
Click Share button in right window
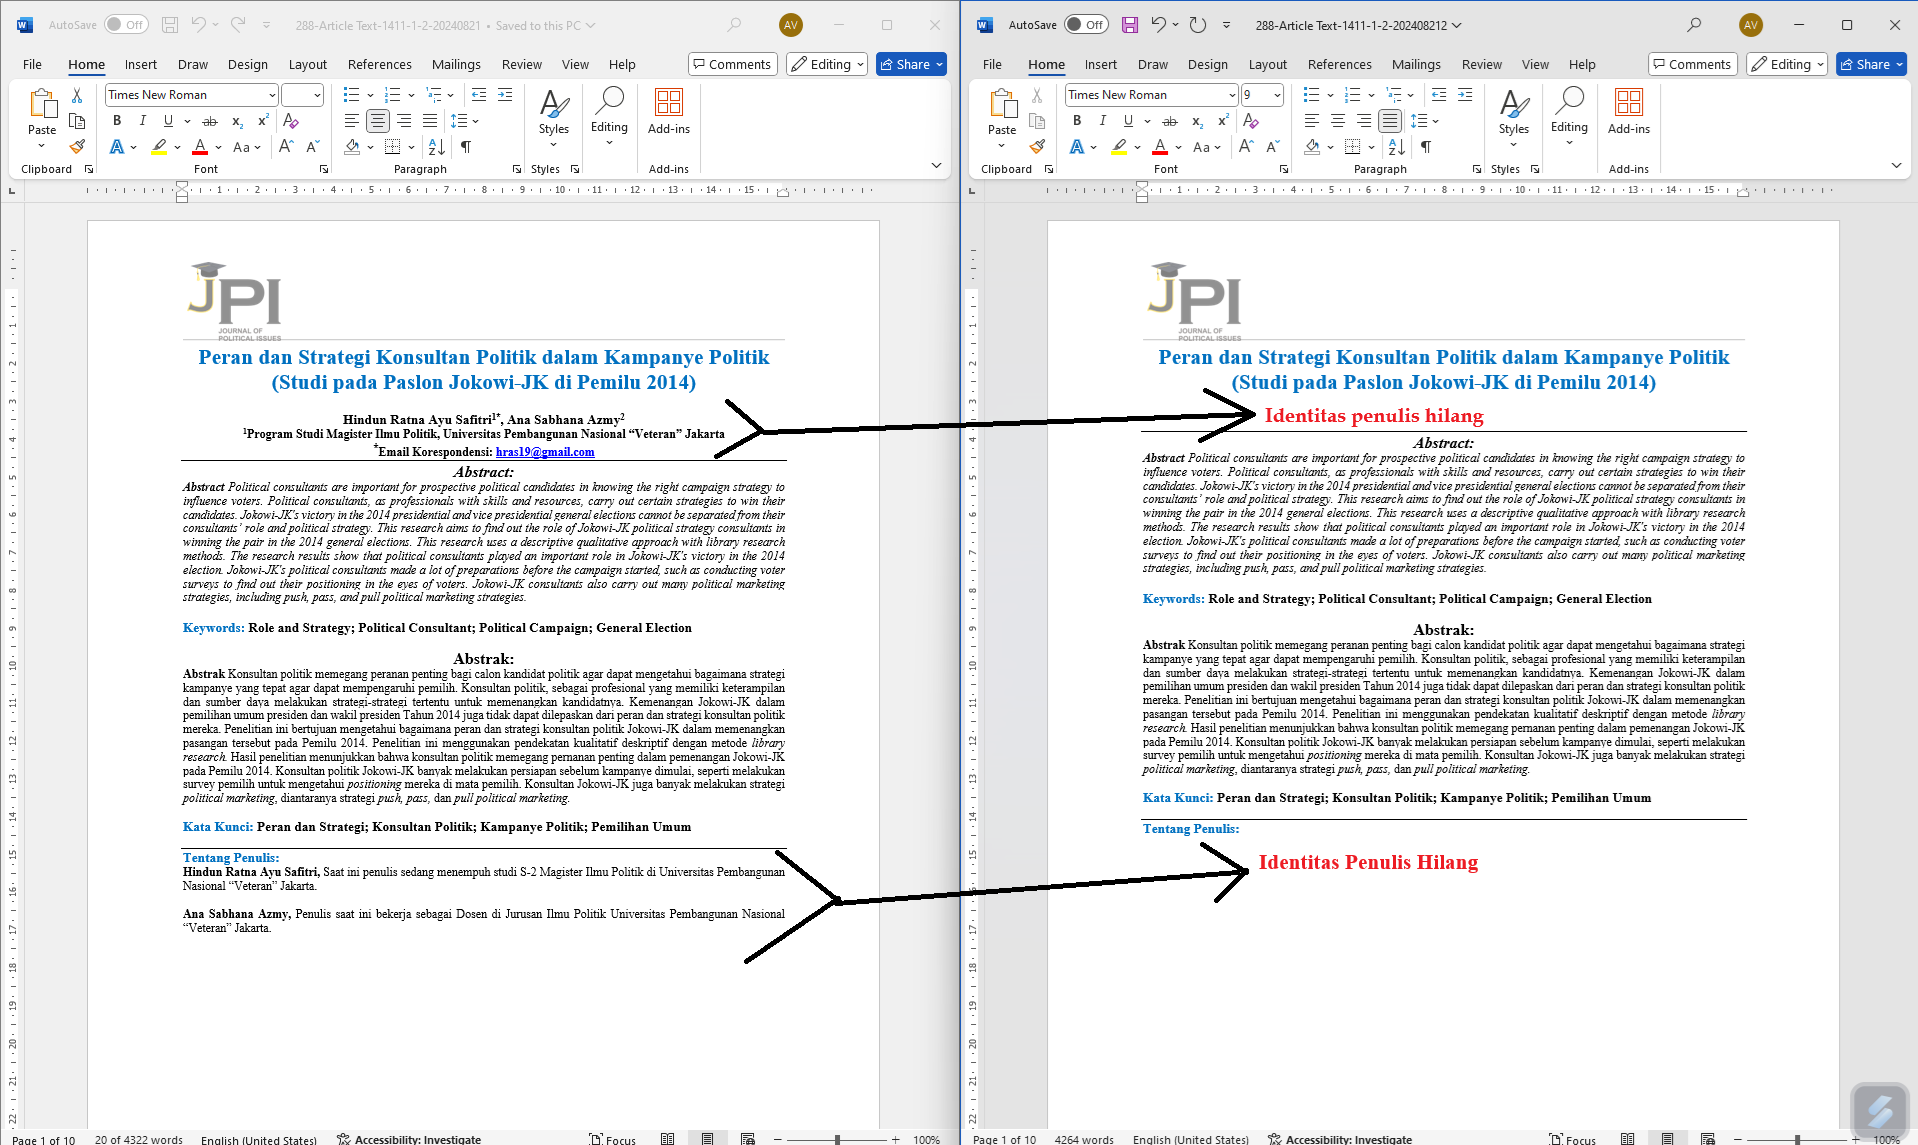pos(1871,64)
